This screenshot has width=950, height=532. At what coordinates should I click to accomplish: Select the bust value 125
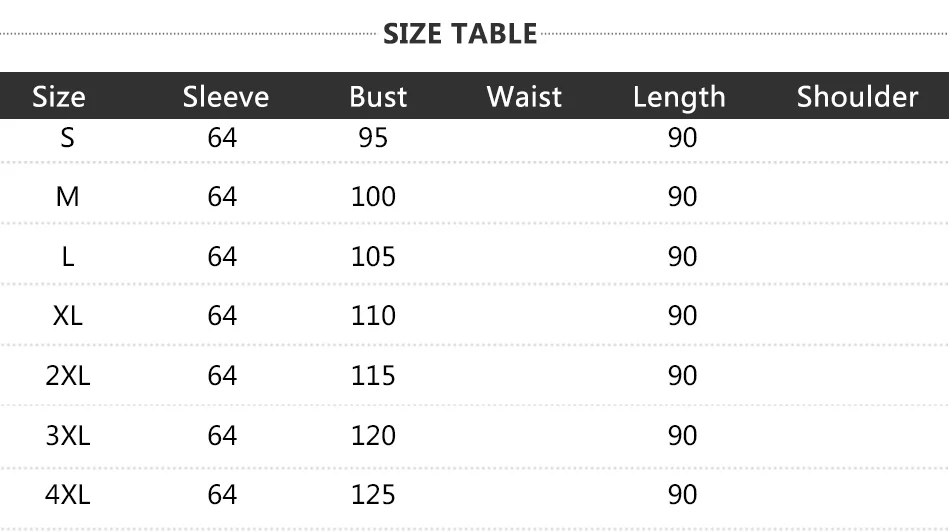373,494
